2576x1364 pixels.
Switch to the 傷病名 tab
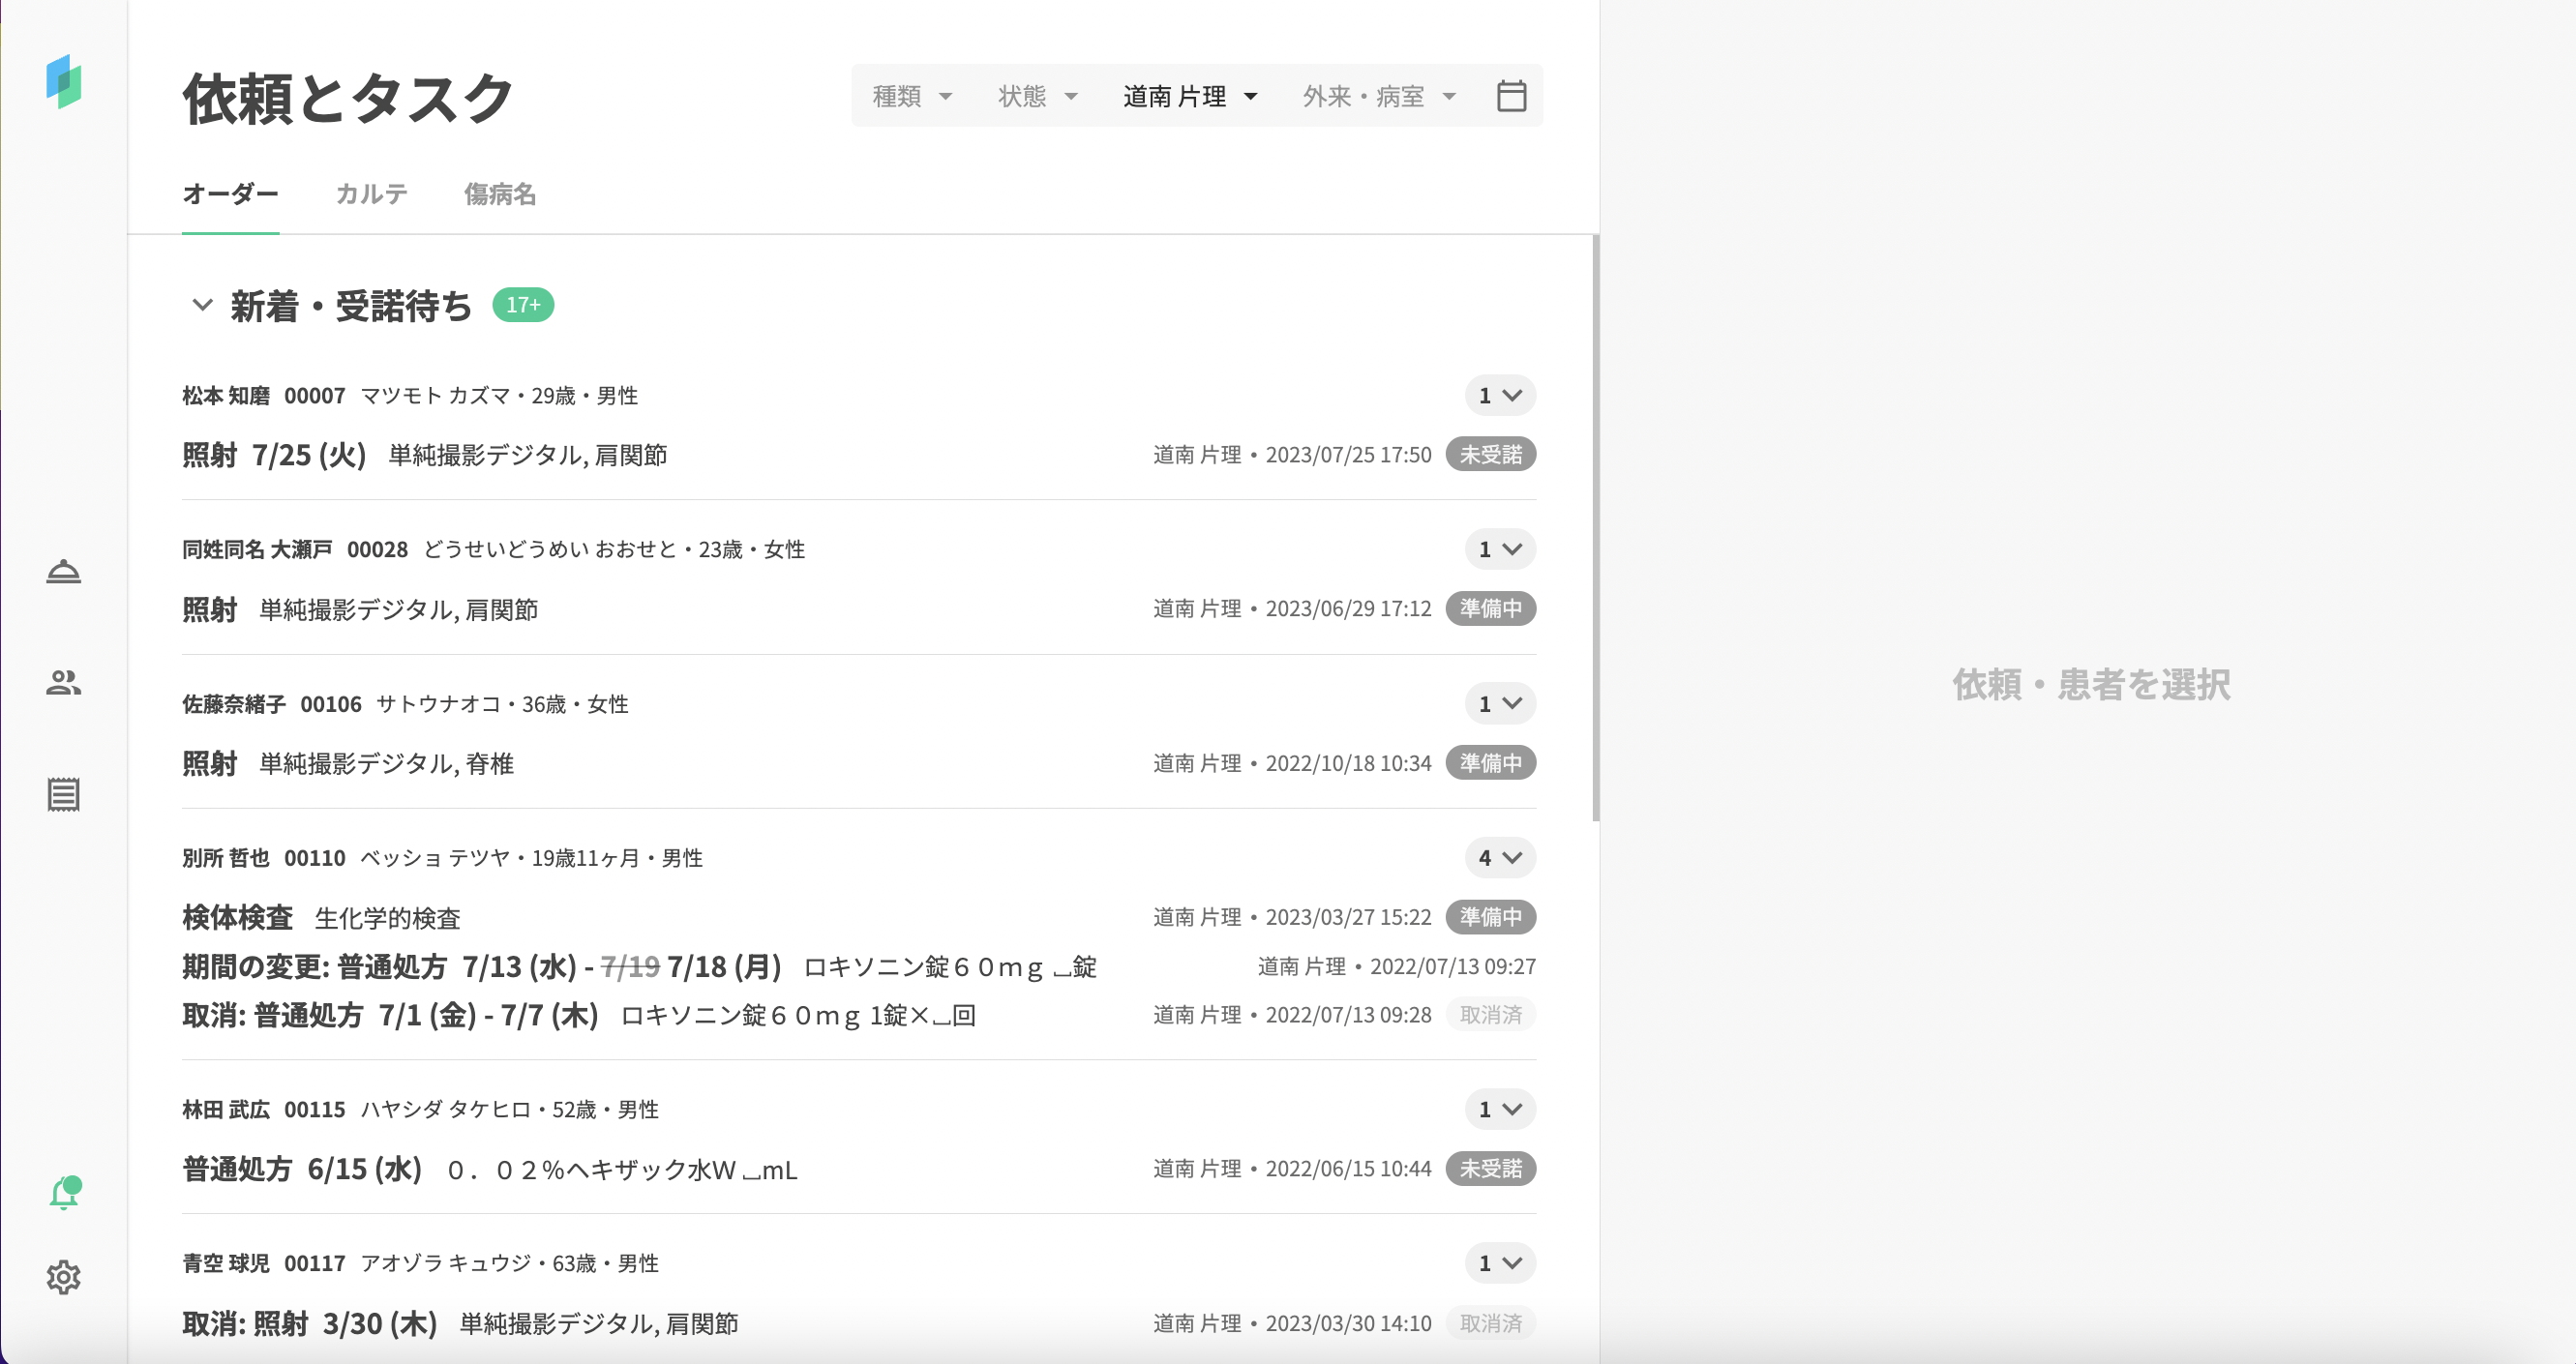tap(499, 194)
